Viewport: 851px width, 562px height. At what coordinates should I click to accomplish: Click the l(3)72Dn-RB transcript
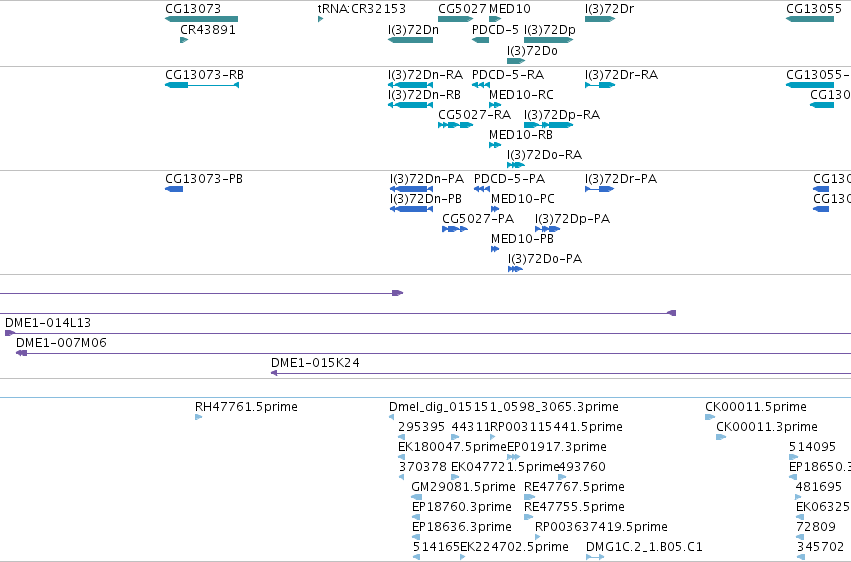click(x=410, y=105)
